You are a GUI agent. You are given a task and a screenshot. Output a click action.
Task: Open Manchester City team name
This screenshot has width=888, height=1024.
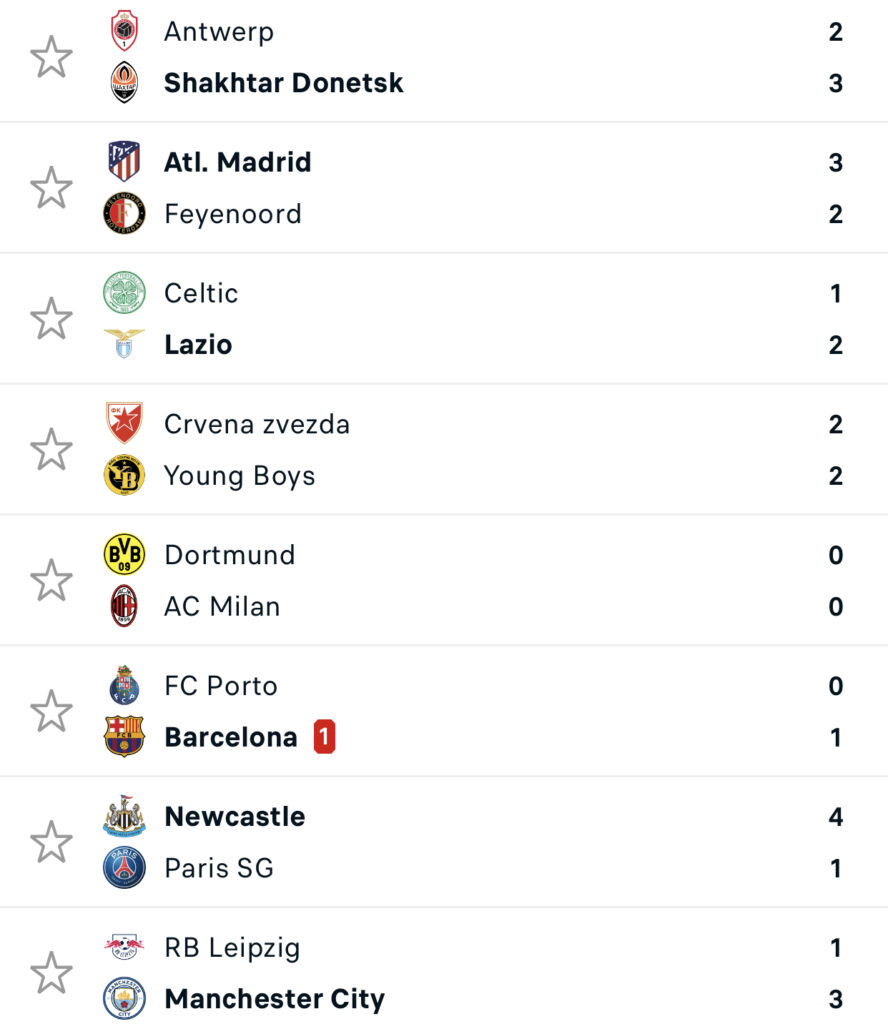[x=274, y=999]
